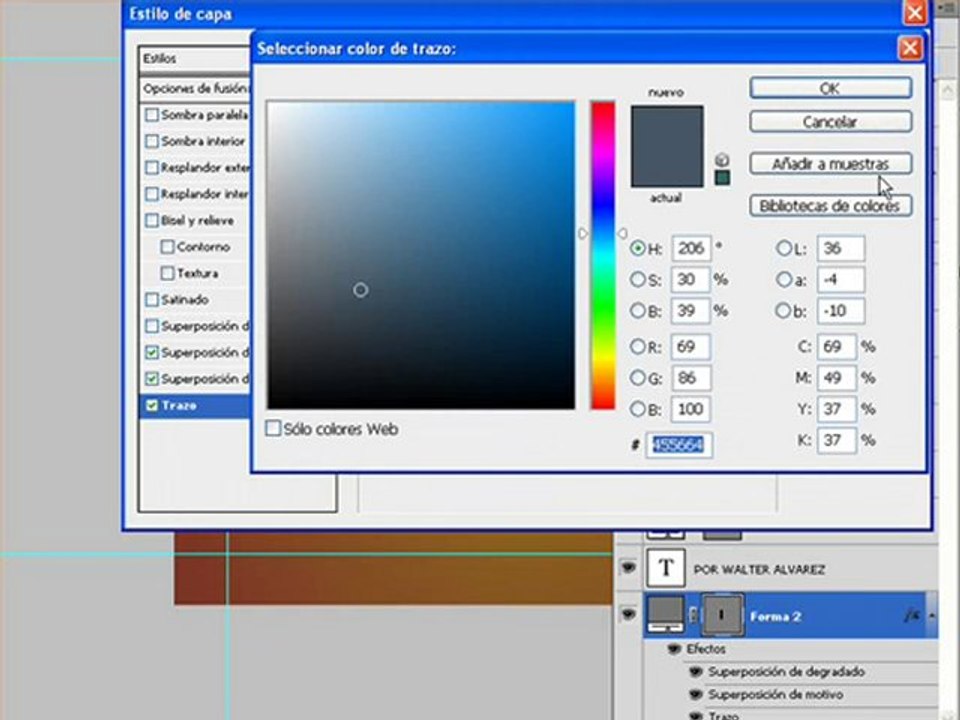
Task: Select Opciones de fusión entry
Action: click(195, 89)
